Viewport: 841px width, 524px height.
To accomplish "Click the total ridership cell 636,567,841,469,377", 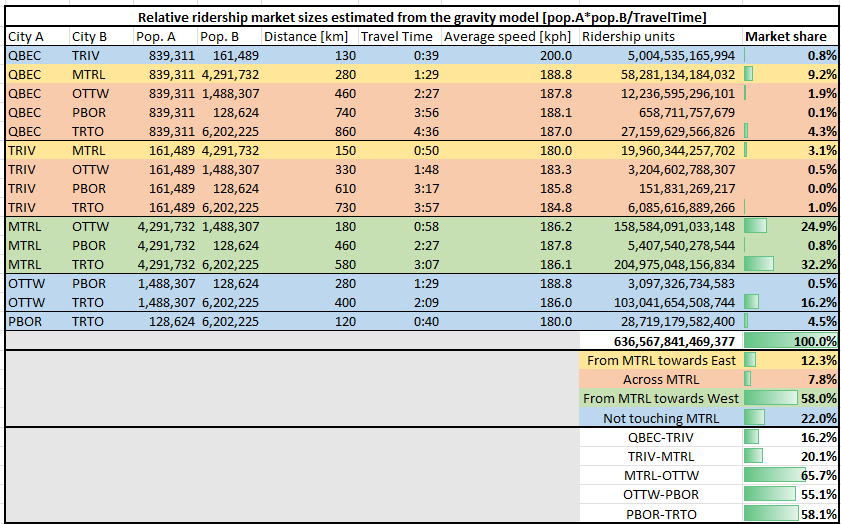I will pos(659,341).
